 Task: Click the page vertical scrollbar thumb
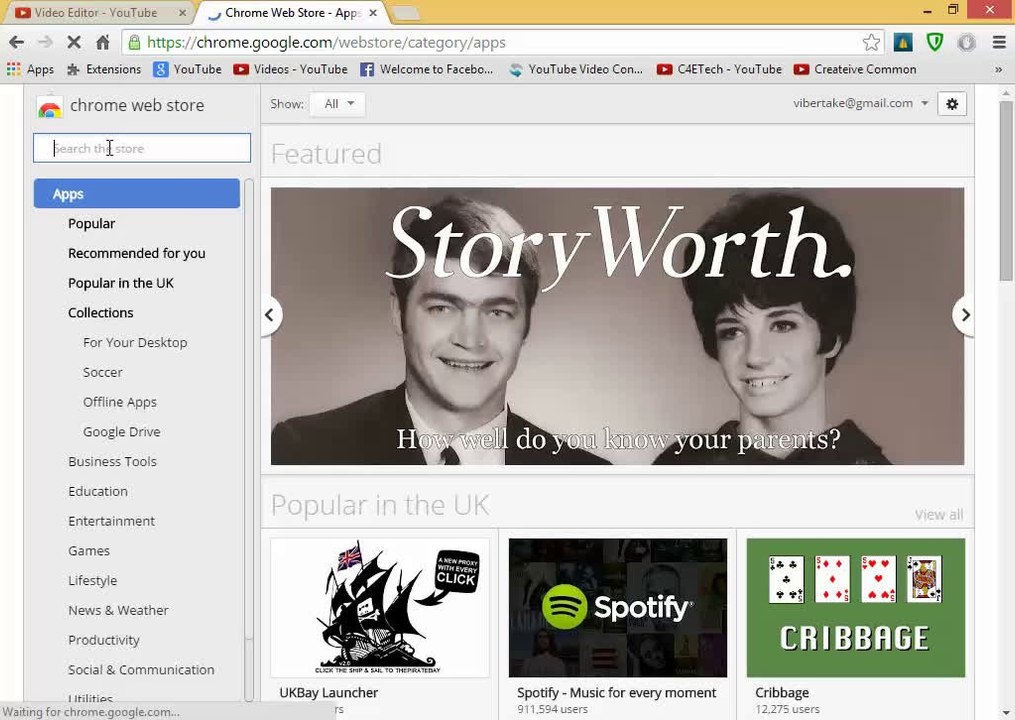(x=1005, y=191)
